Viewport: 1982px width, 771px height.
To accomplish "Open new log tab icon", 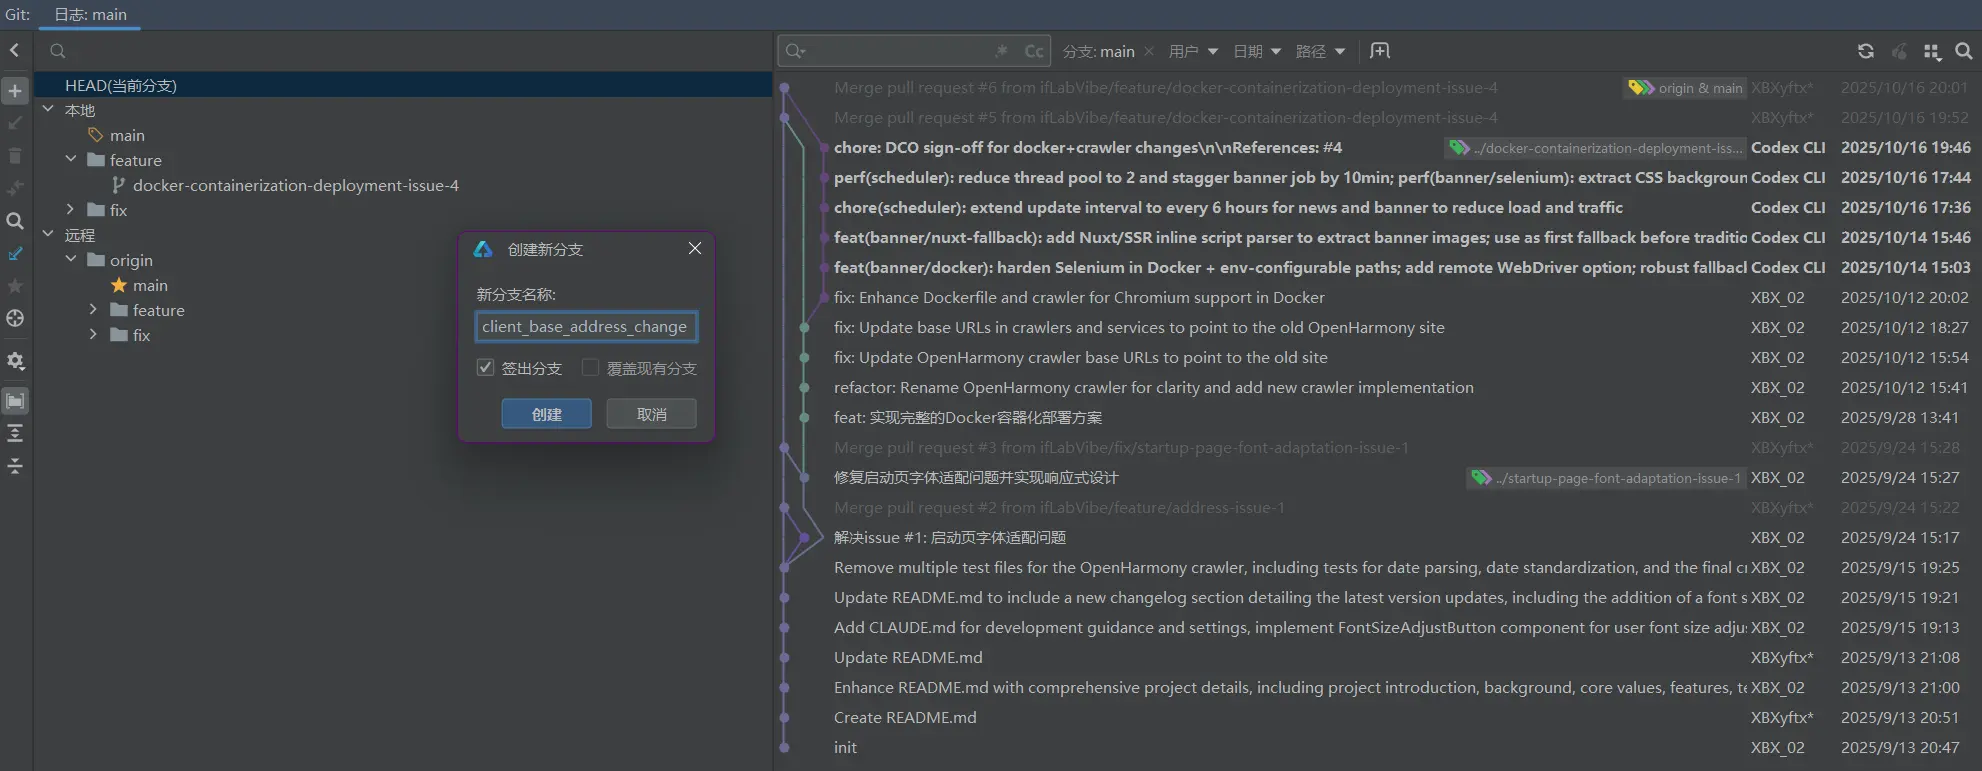I will 1380,51.
